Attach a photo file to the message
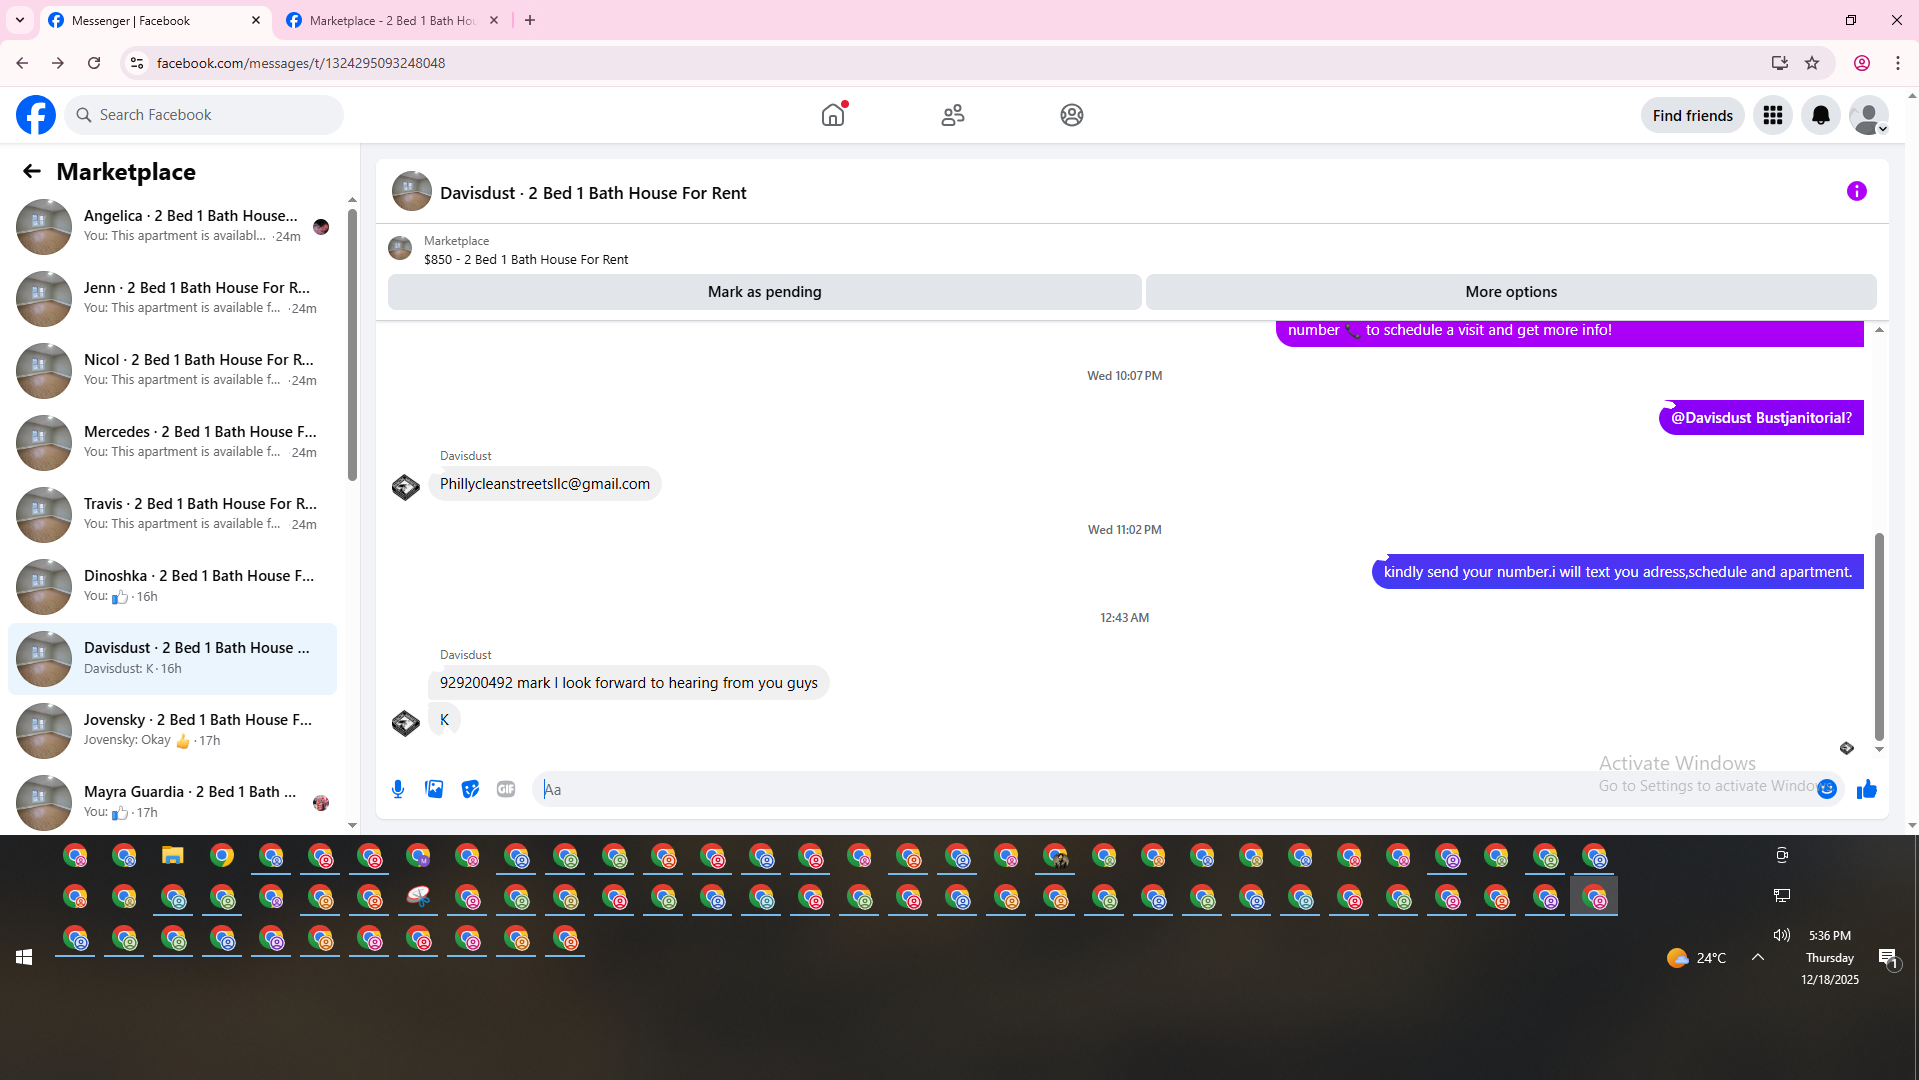 click(434, 789)
